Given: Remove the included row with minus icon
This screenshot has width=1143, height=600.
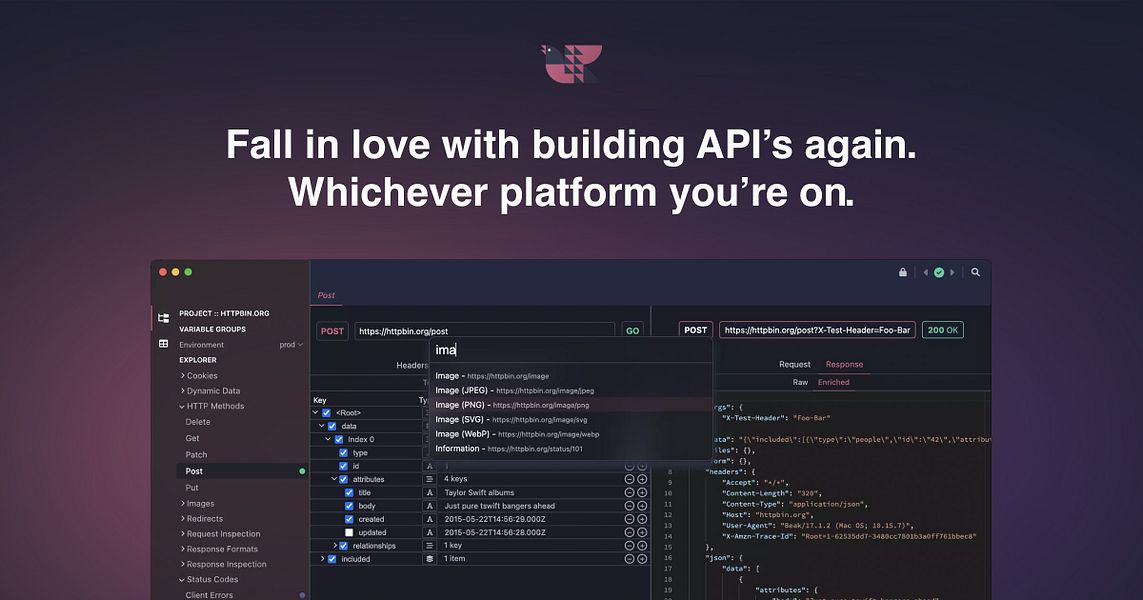Looking at the screenshot, I should click(629, 559).
